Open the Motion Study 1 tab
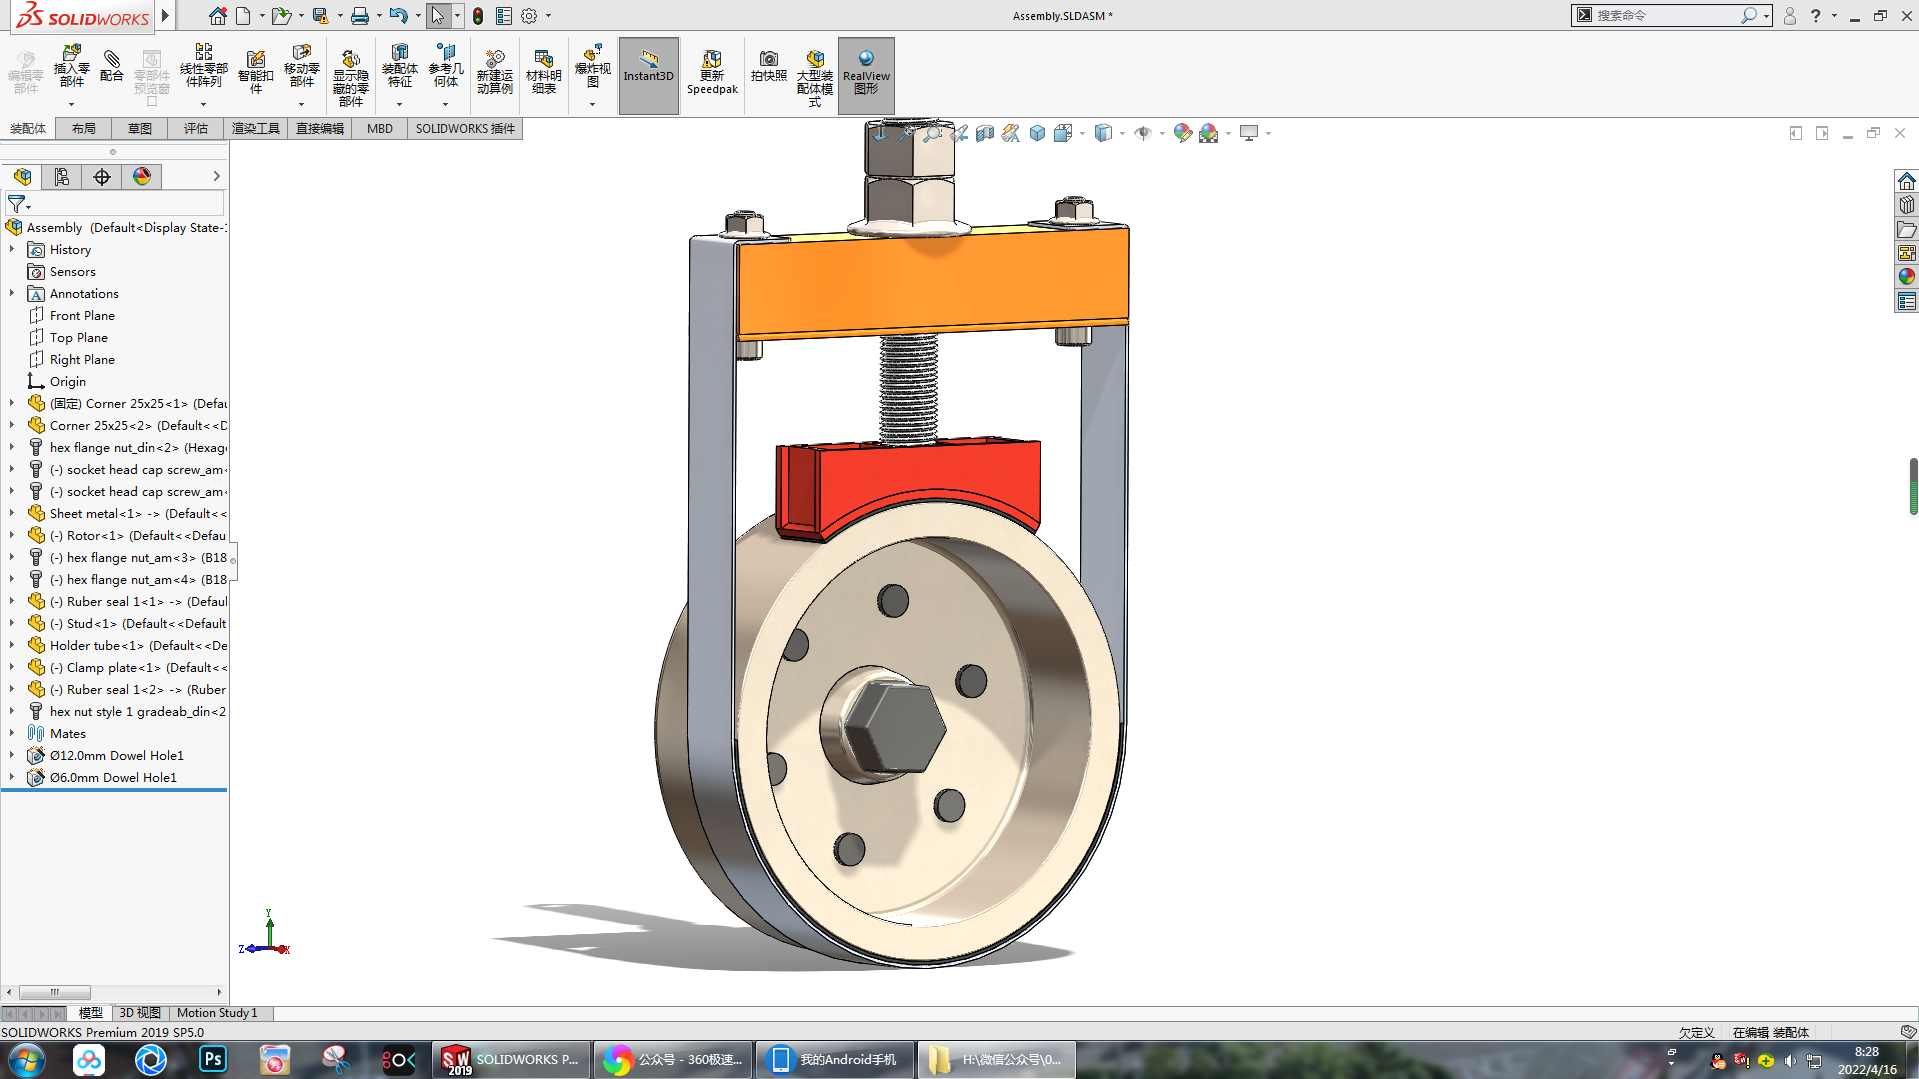This screenshot has width=1919, height=1079. coord(217,1013)
